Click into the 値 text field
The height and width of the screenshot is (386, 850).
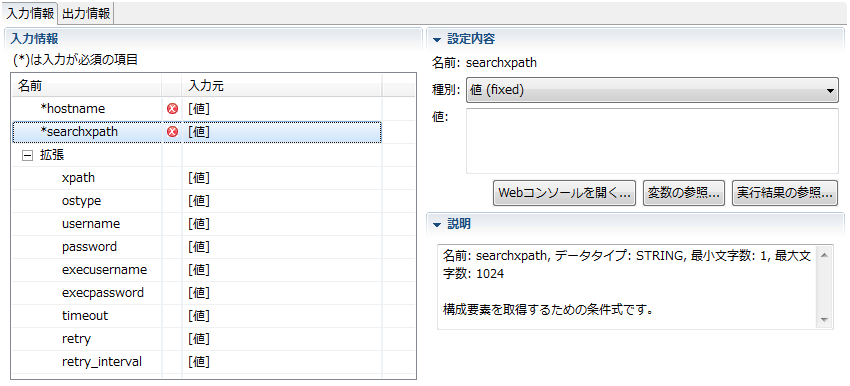click(652, 140)
